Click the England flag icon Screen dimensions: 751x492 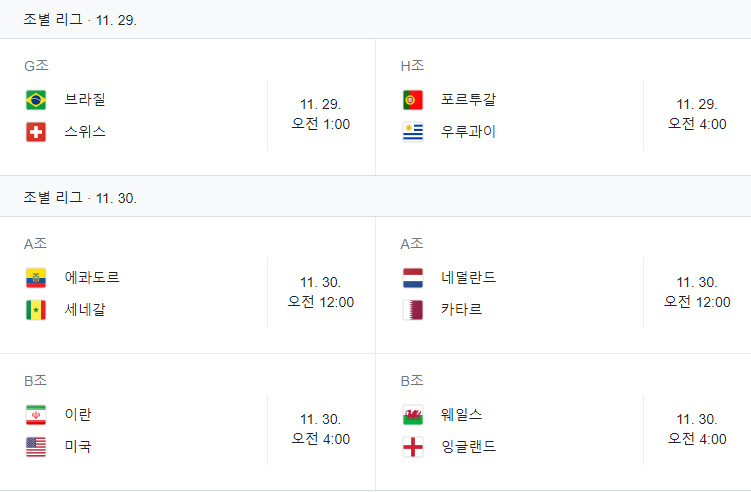tap(412, 446)
